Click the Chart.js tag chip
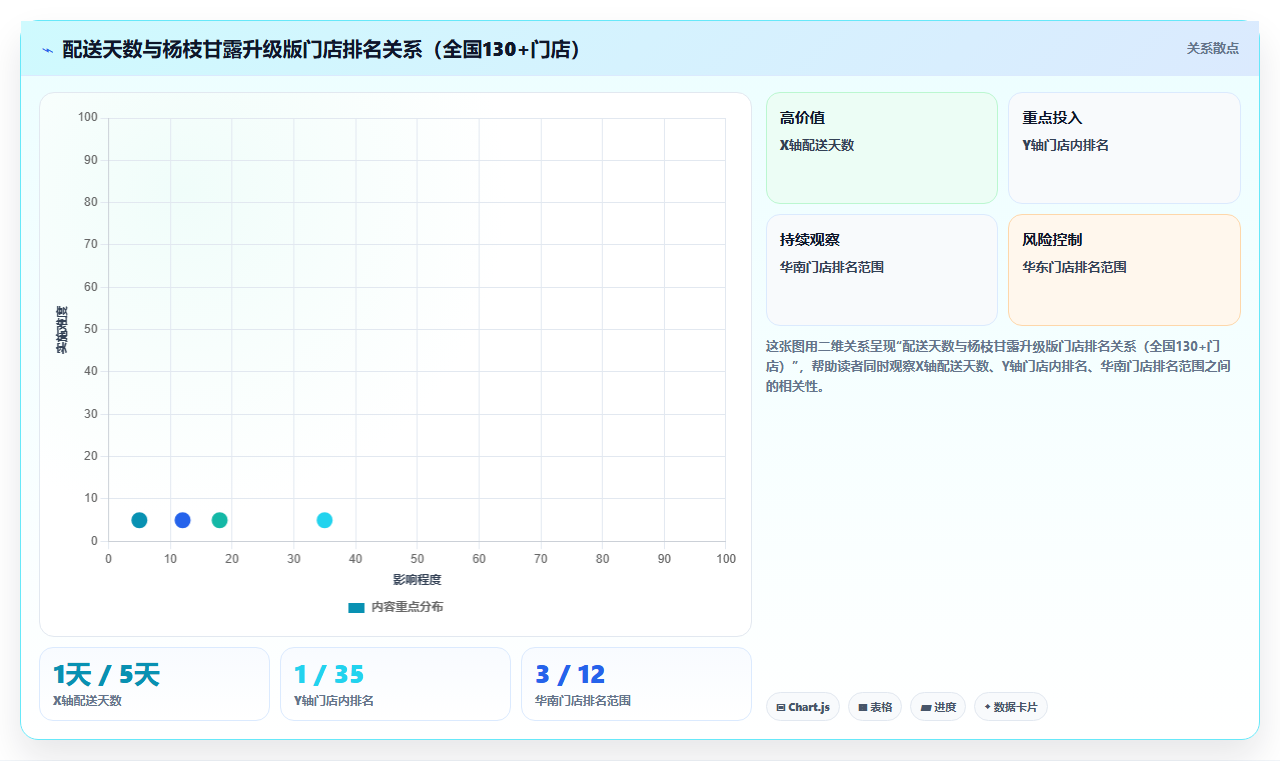1280x761 pixels. (802, 707)
